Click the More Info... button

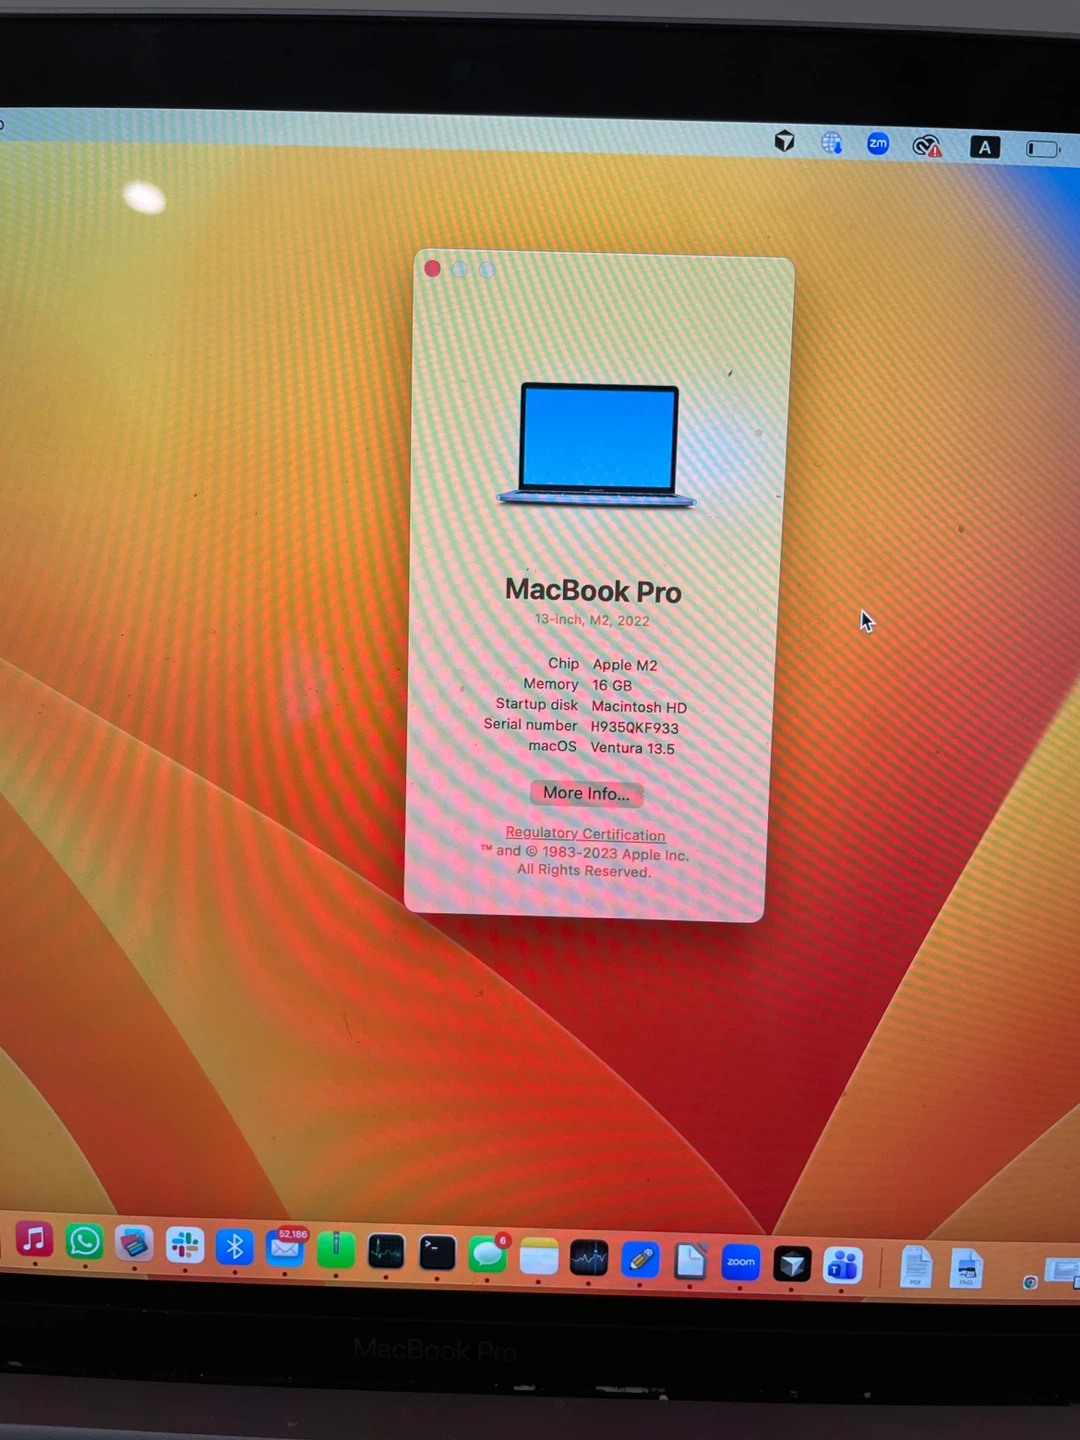point(587,793)
